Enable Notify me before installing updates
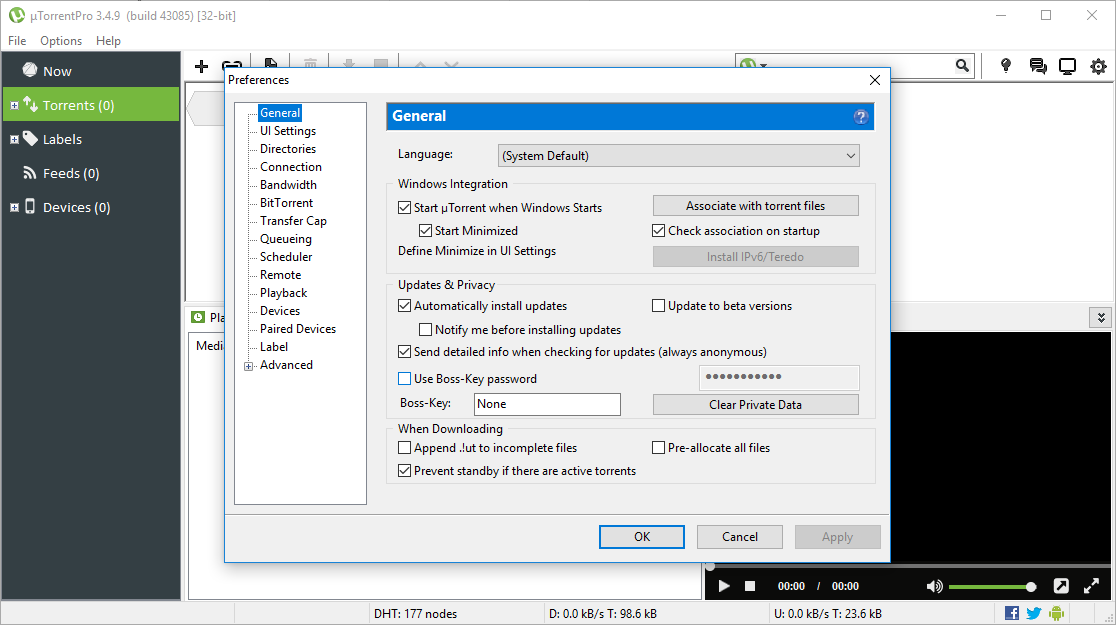The height and width of the screenshot is (625, 1116). pyautogui.click(x=426, y=330)
